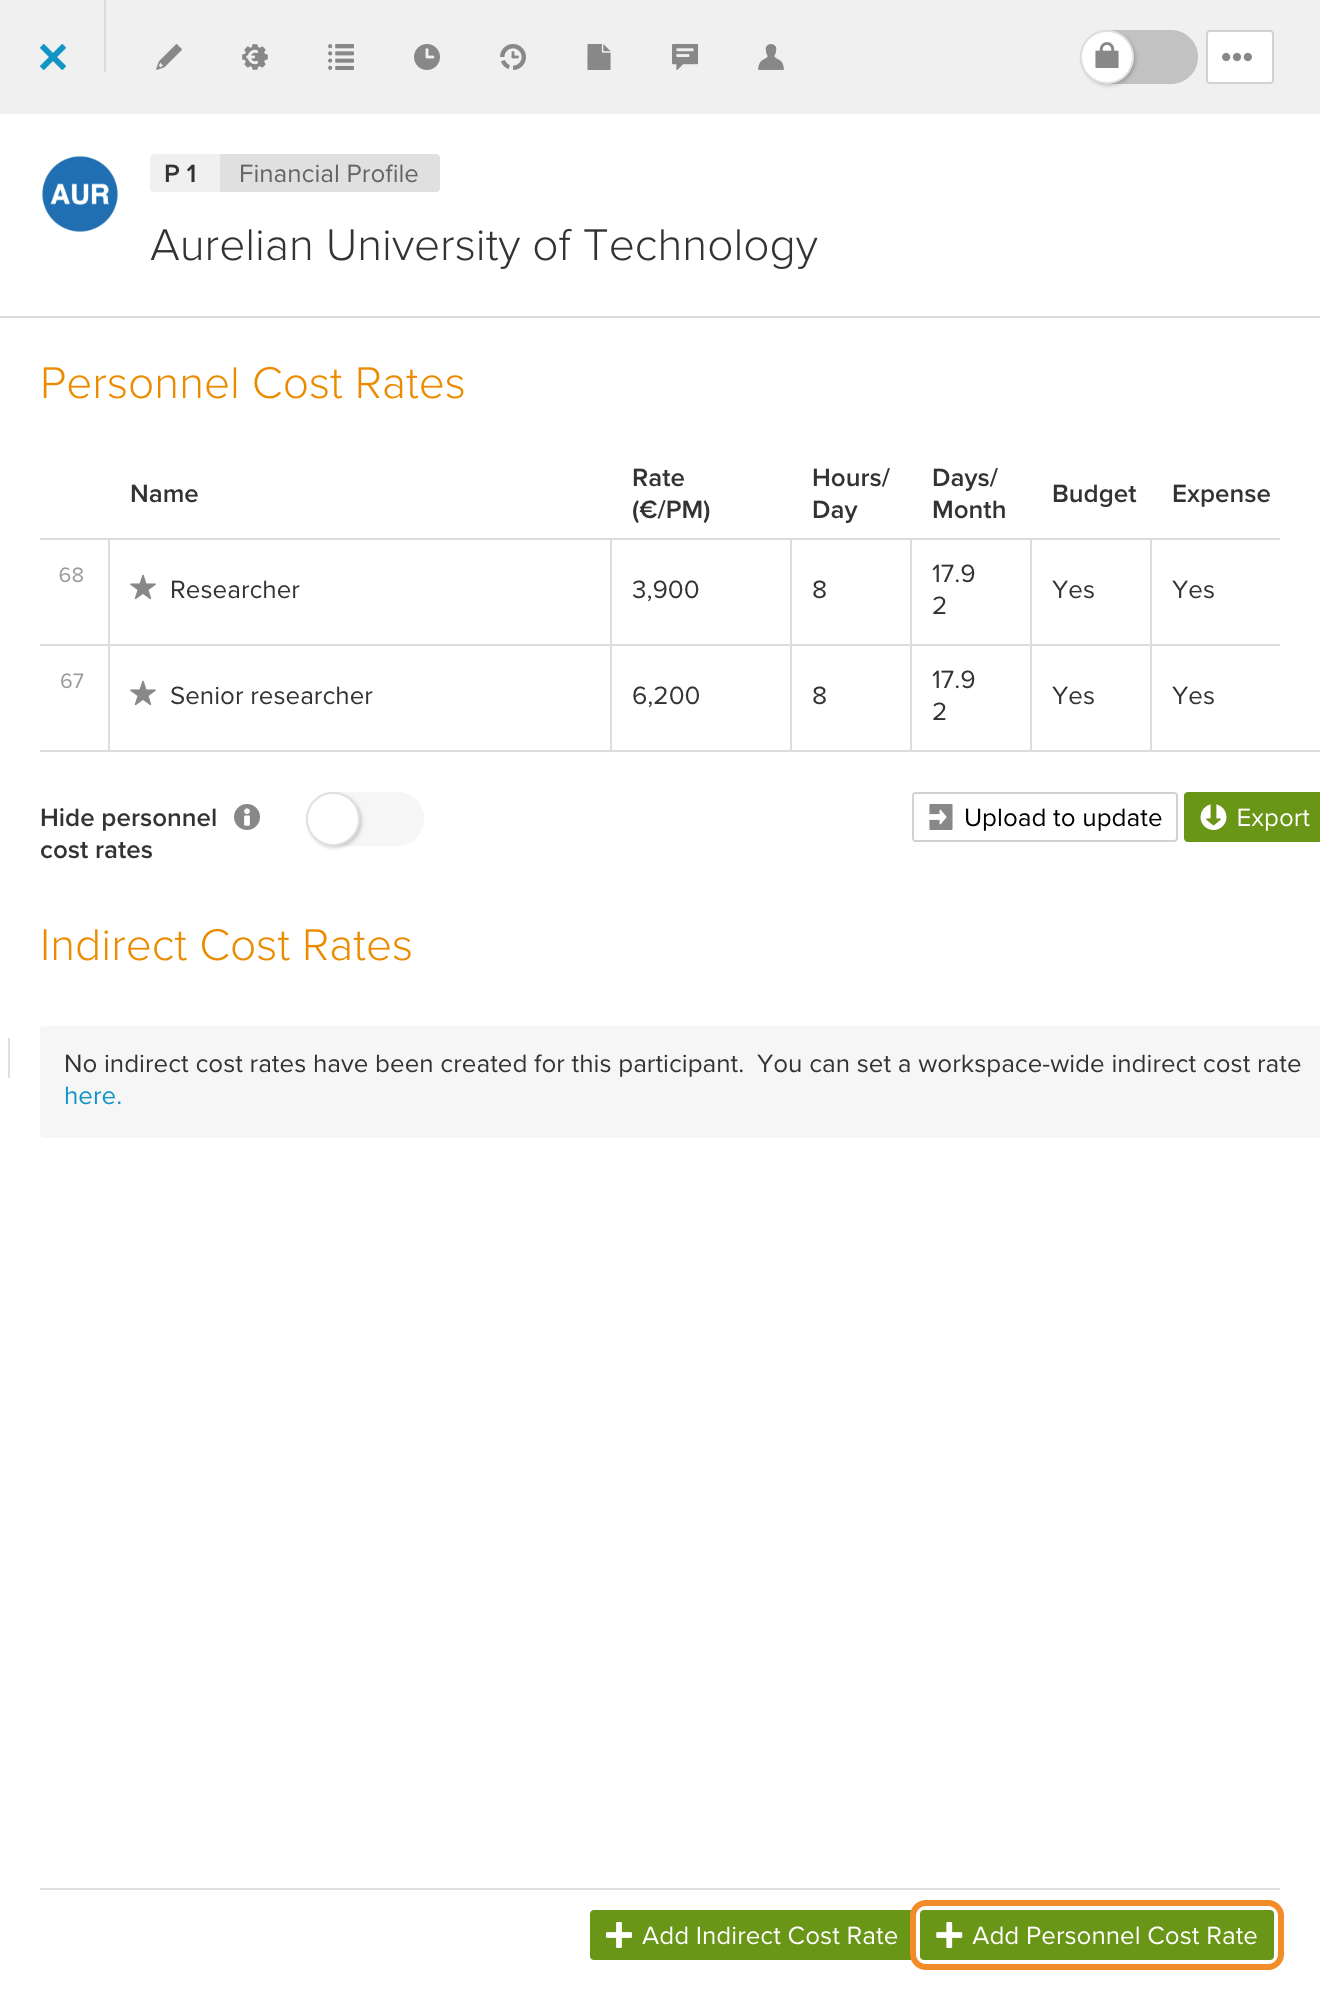
Task: Toggle the Hide personnel cost rates switch
Action: point(365,819)
